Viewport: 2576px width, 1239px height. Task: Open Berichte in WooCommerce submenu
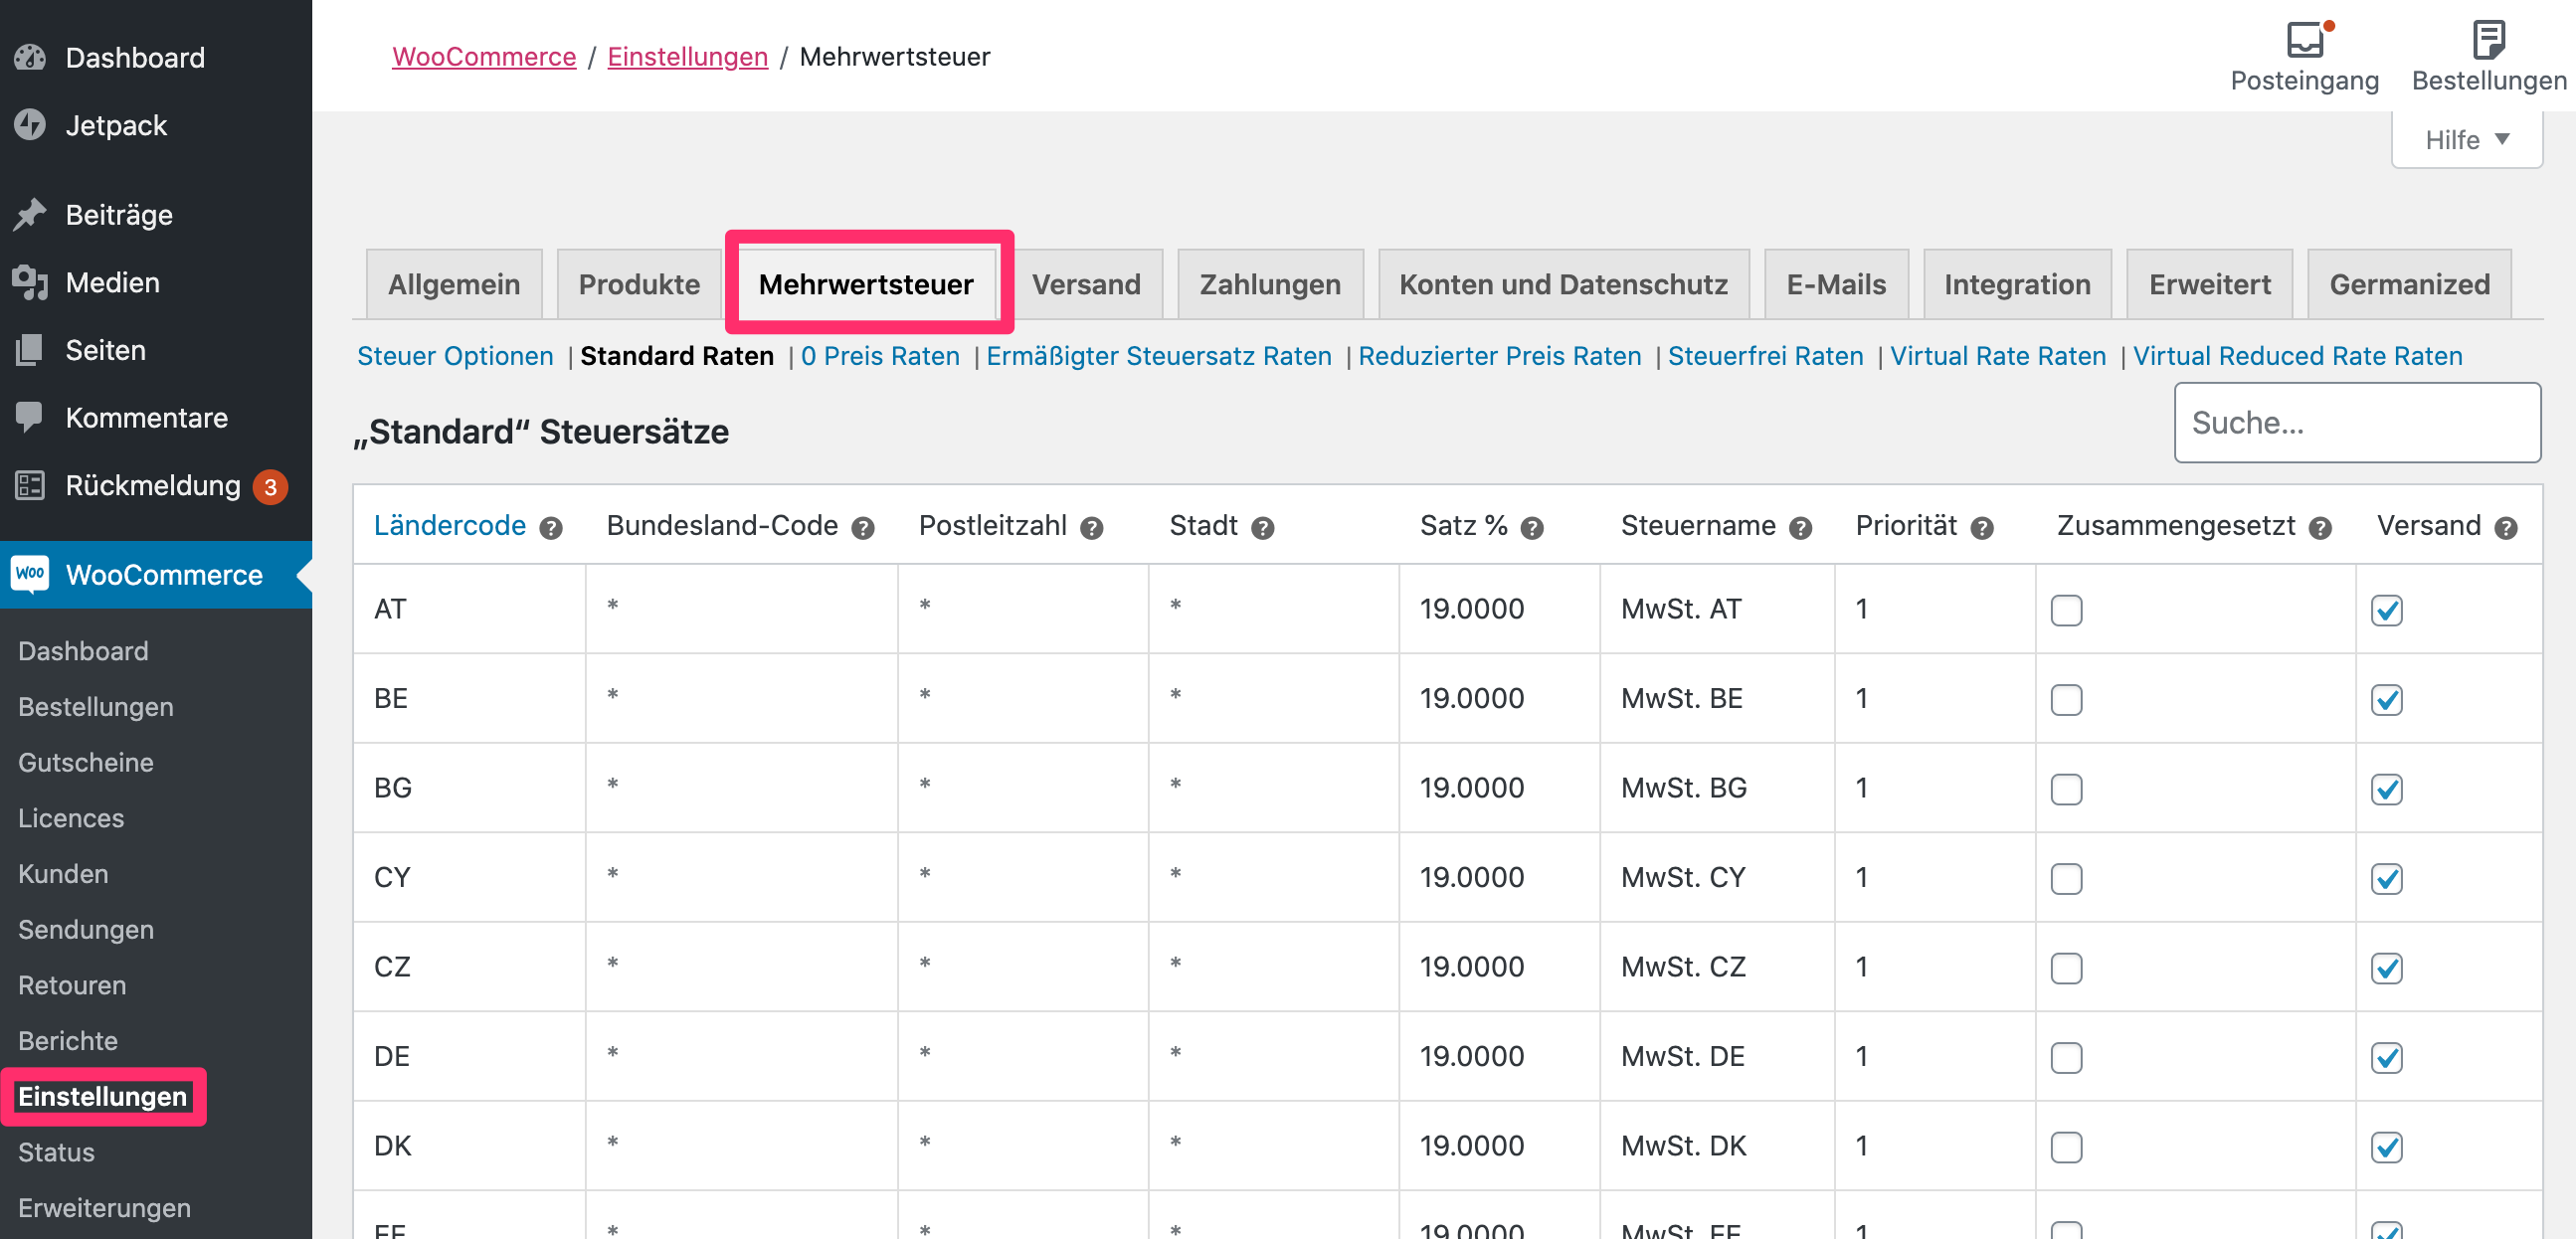pyautogui.click(x=68, y=1040)
